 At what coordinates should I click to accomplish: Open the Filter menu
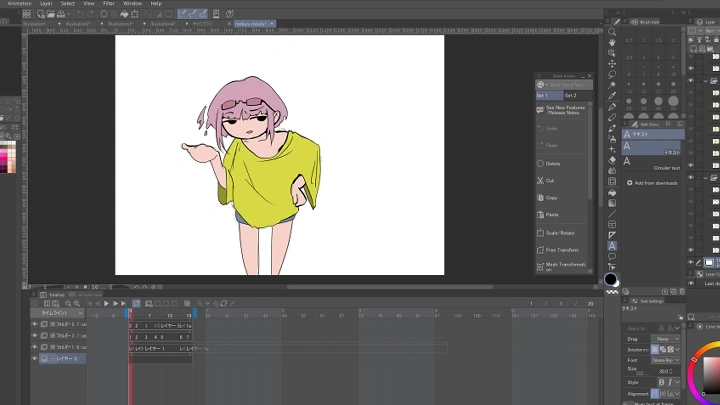109,3
